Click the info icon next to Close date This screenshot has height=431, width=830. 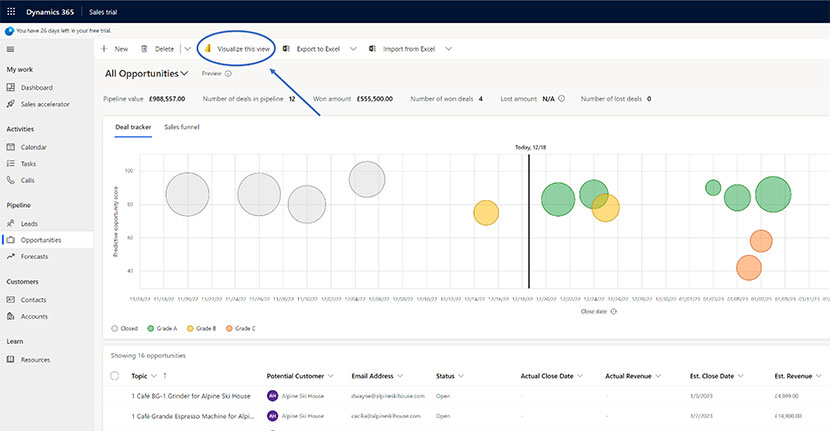coord(614,311)
